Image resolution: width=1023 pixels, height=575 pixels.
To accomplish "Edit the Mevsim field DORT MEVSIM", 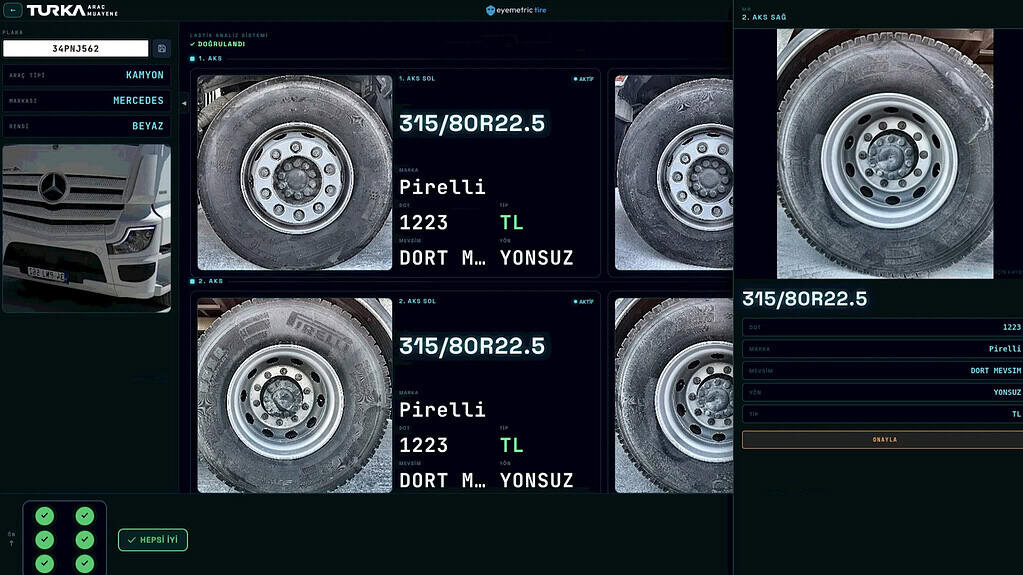I will 883,370.
